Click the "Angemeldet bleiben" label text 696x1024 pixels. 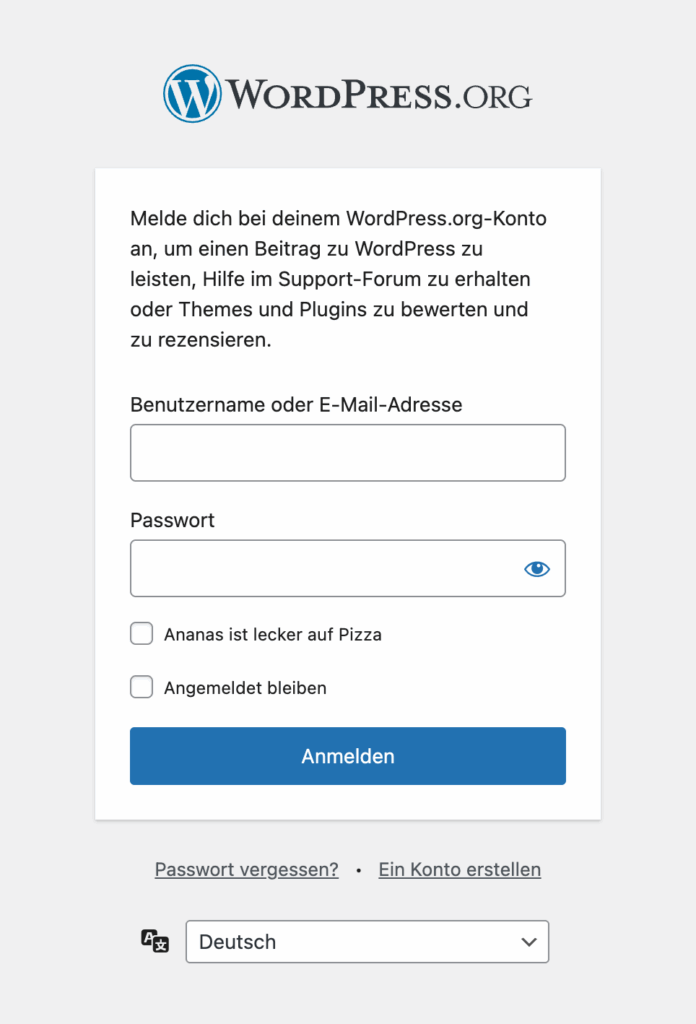click(x=245, y=688)
